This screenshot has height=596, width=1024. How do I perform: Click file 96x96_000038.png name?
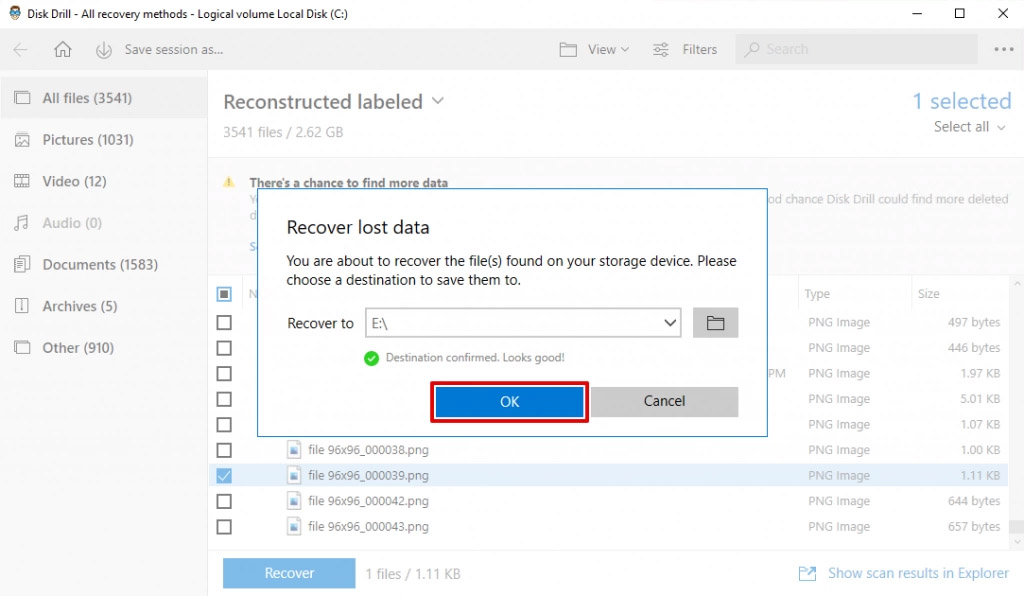pos(368,450)
